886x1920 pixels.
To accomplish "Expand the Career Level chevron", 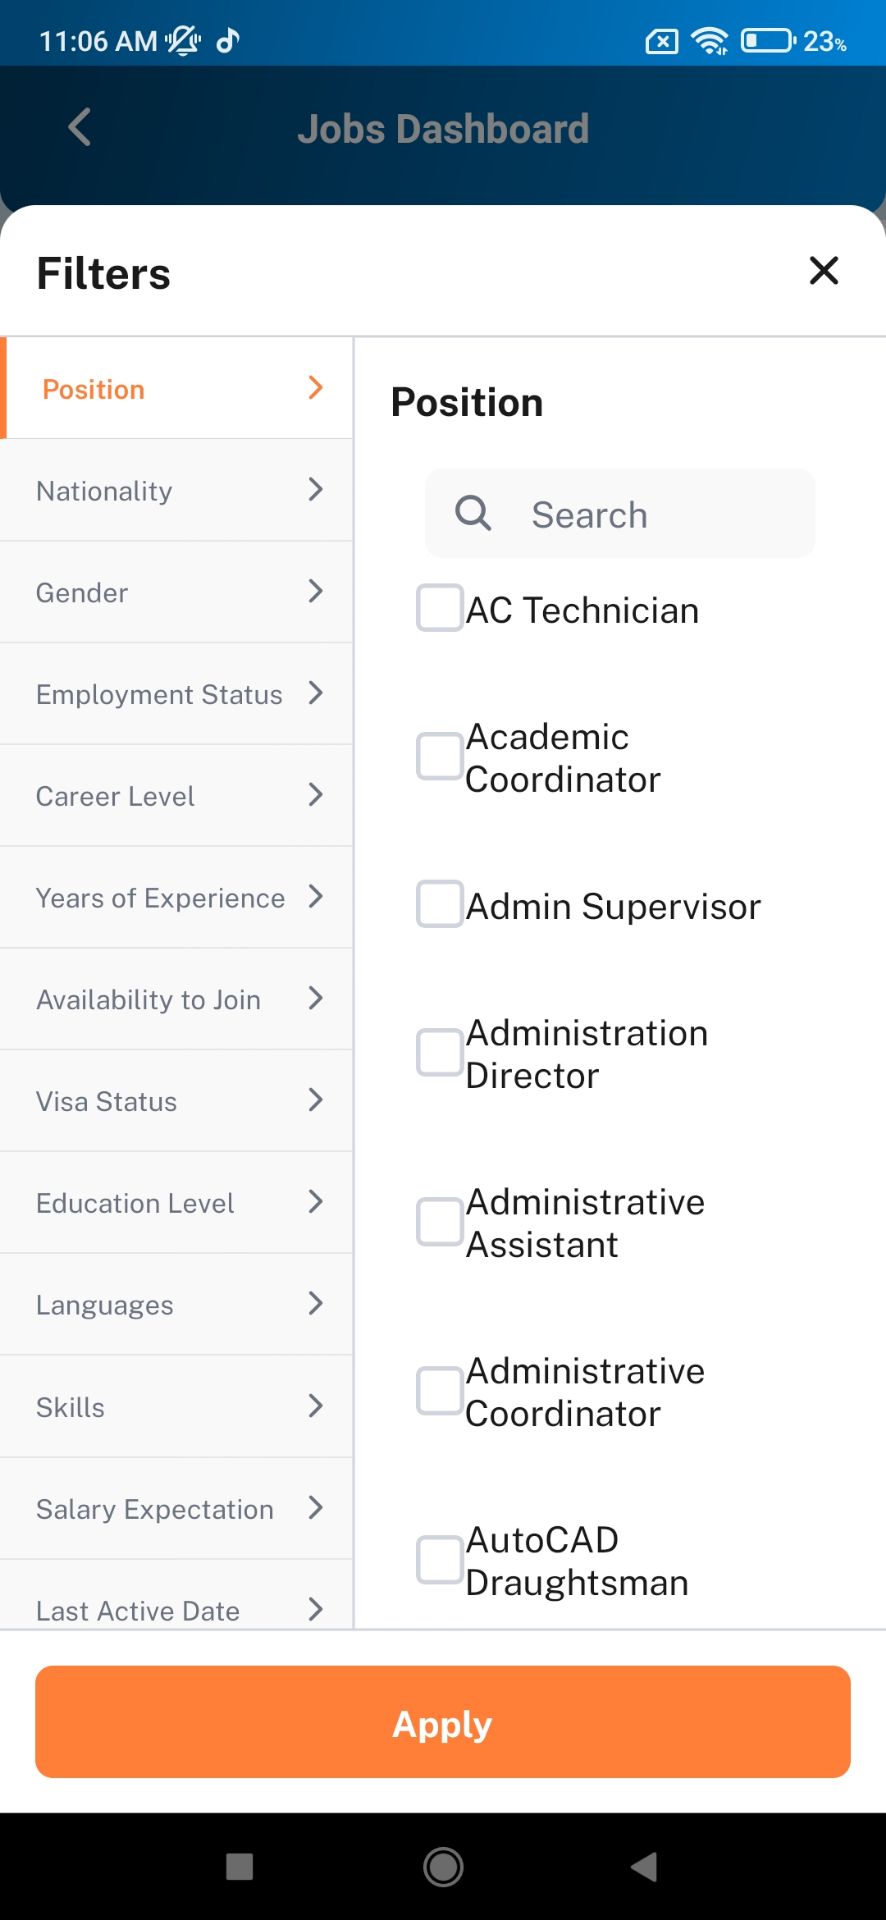I will 316,795.
